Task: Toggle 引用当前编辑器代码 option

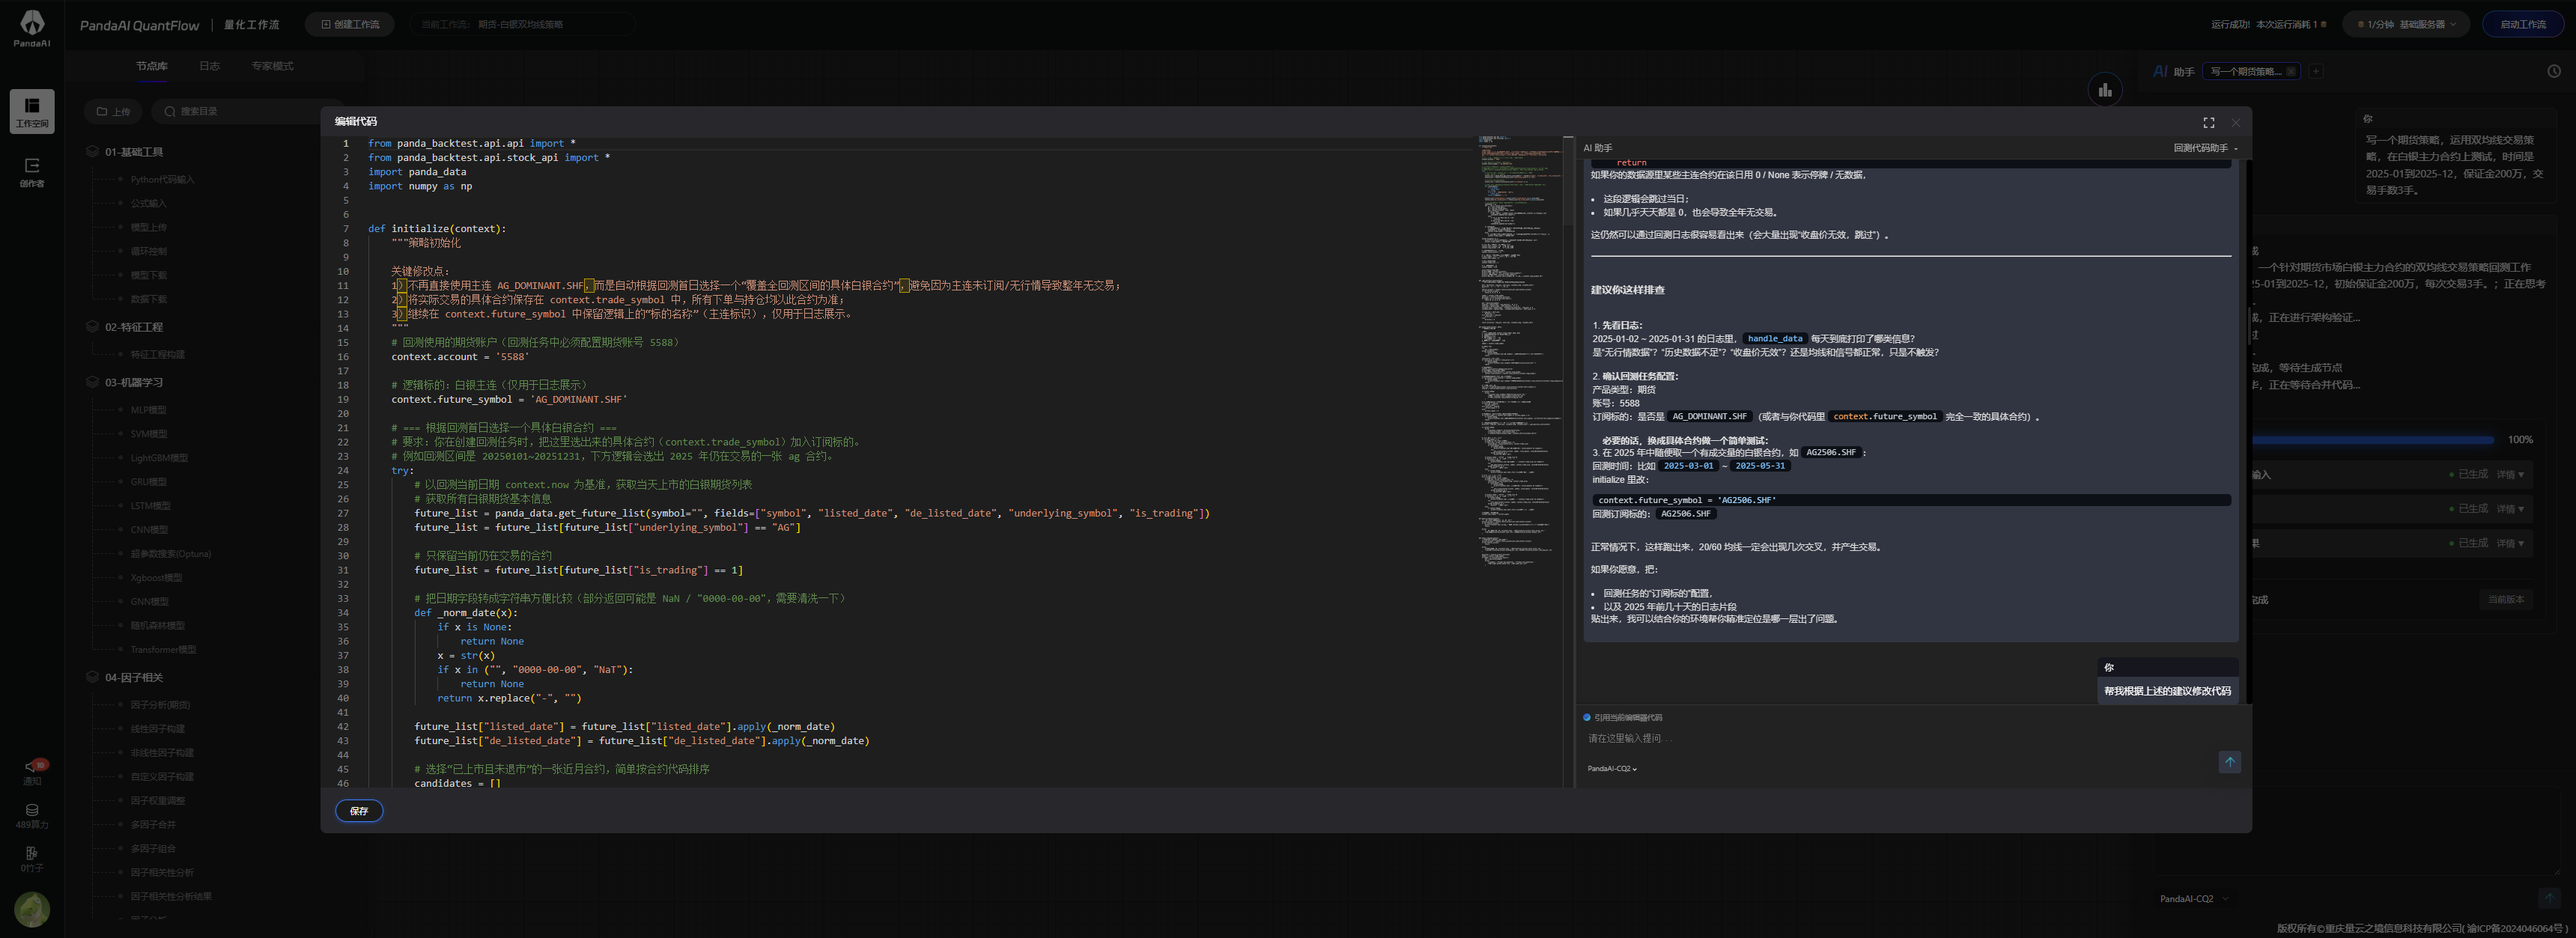Action: [1622, 717]
